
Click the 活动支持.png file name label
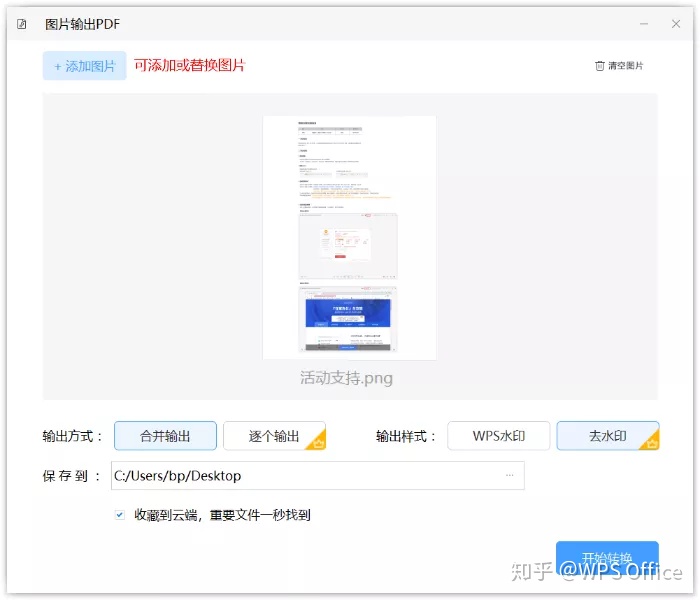346,378
